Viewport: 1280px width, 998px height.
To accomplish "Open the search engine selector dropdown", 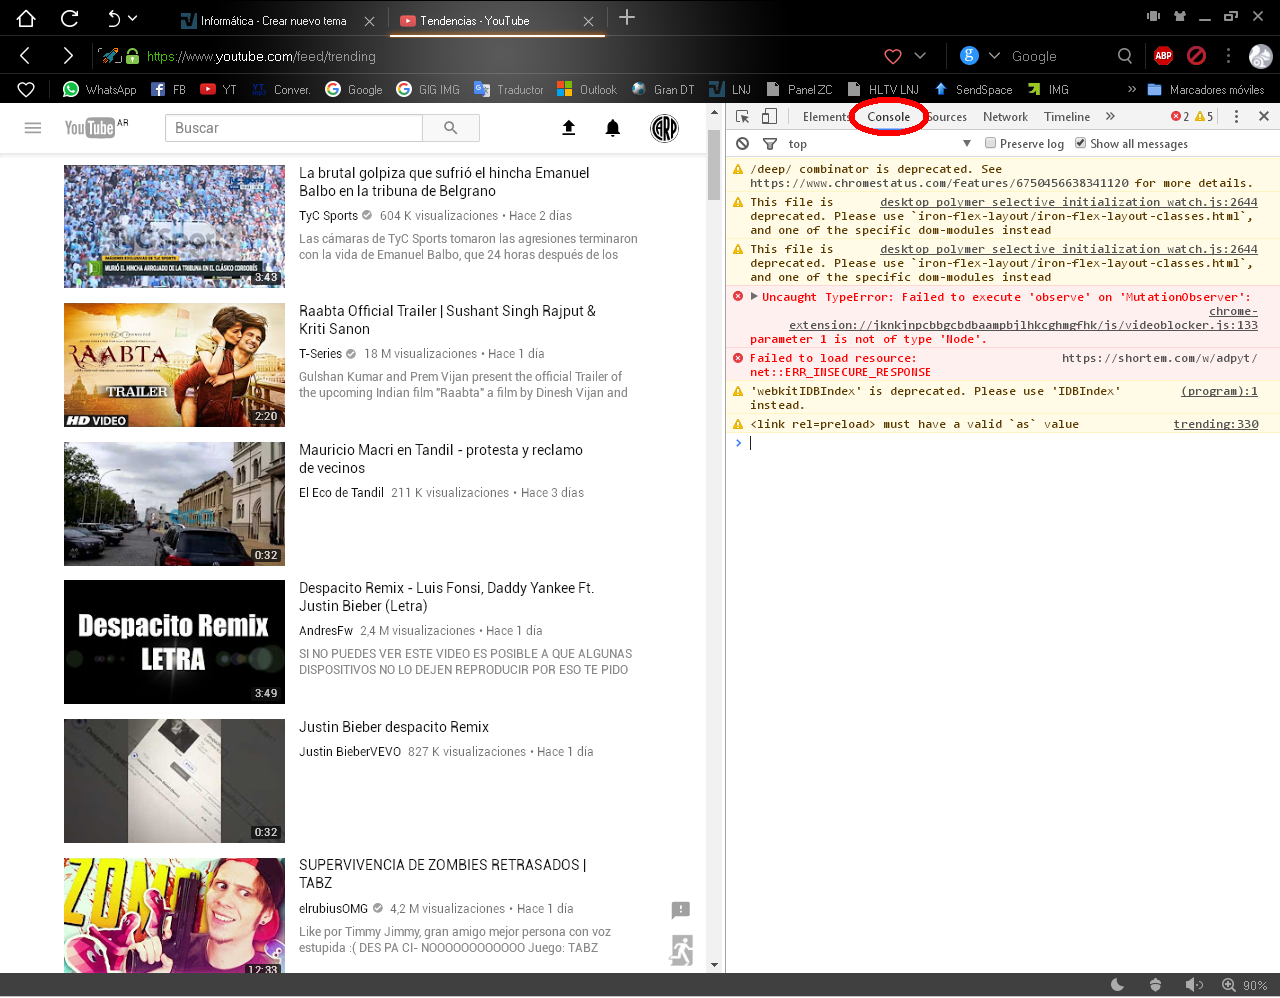I will [994, 56].
